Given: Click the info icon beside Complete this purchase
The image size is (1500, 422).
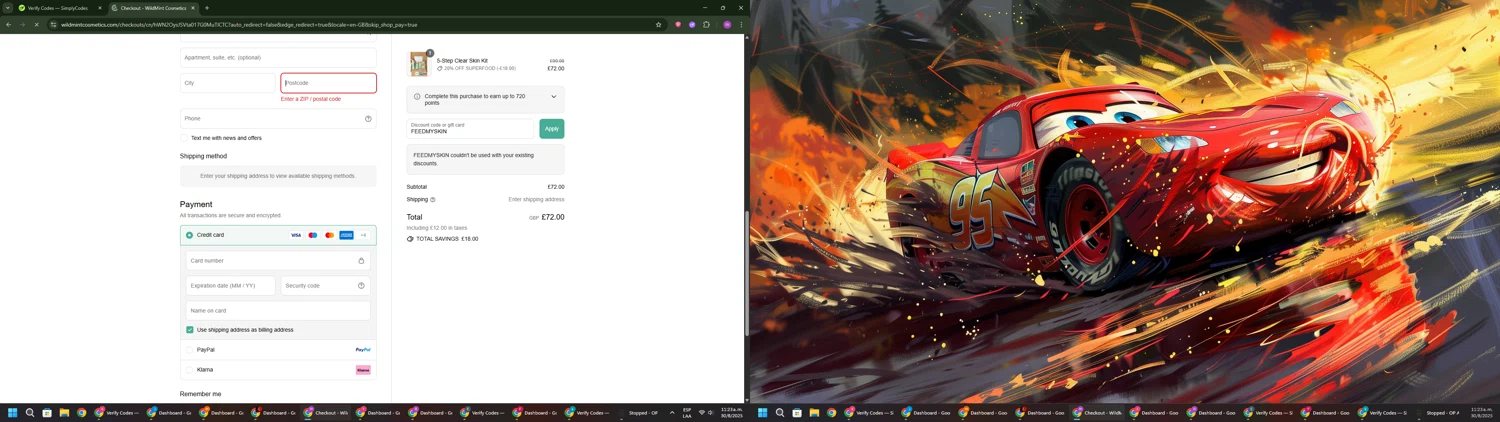Looking at the screenshot, I should click(x=417, y=97).
